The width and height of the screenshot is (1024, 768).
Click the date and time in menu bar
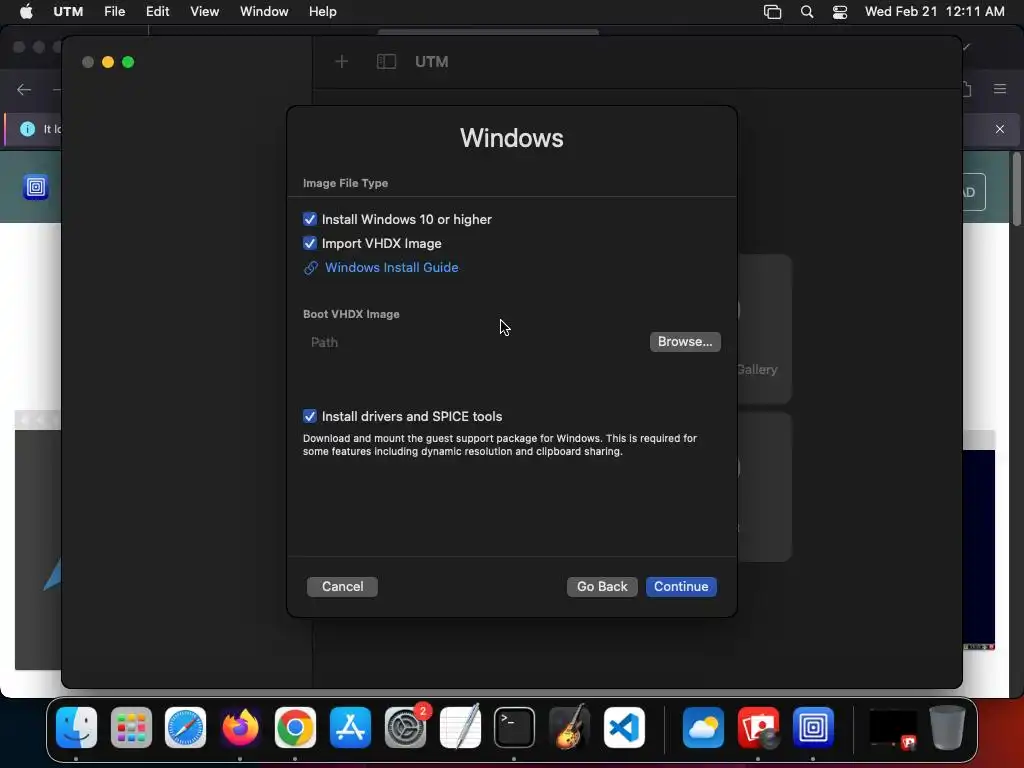[935, 12]
